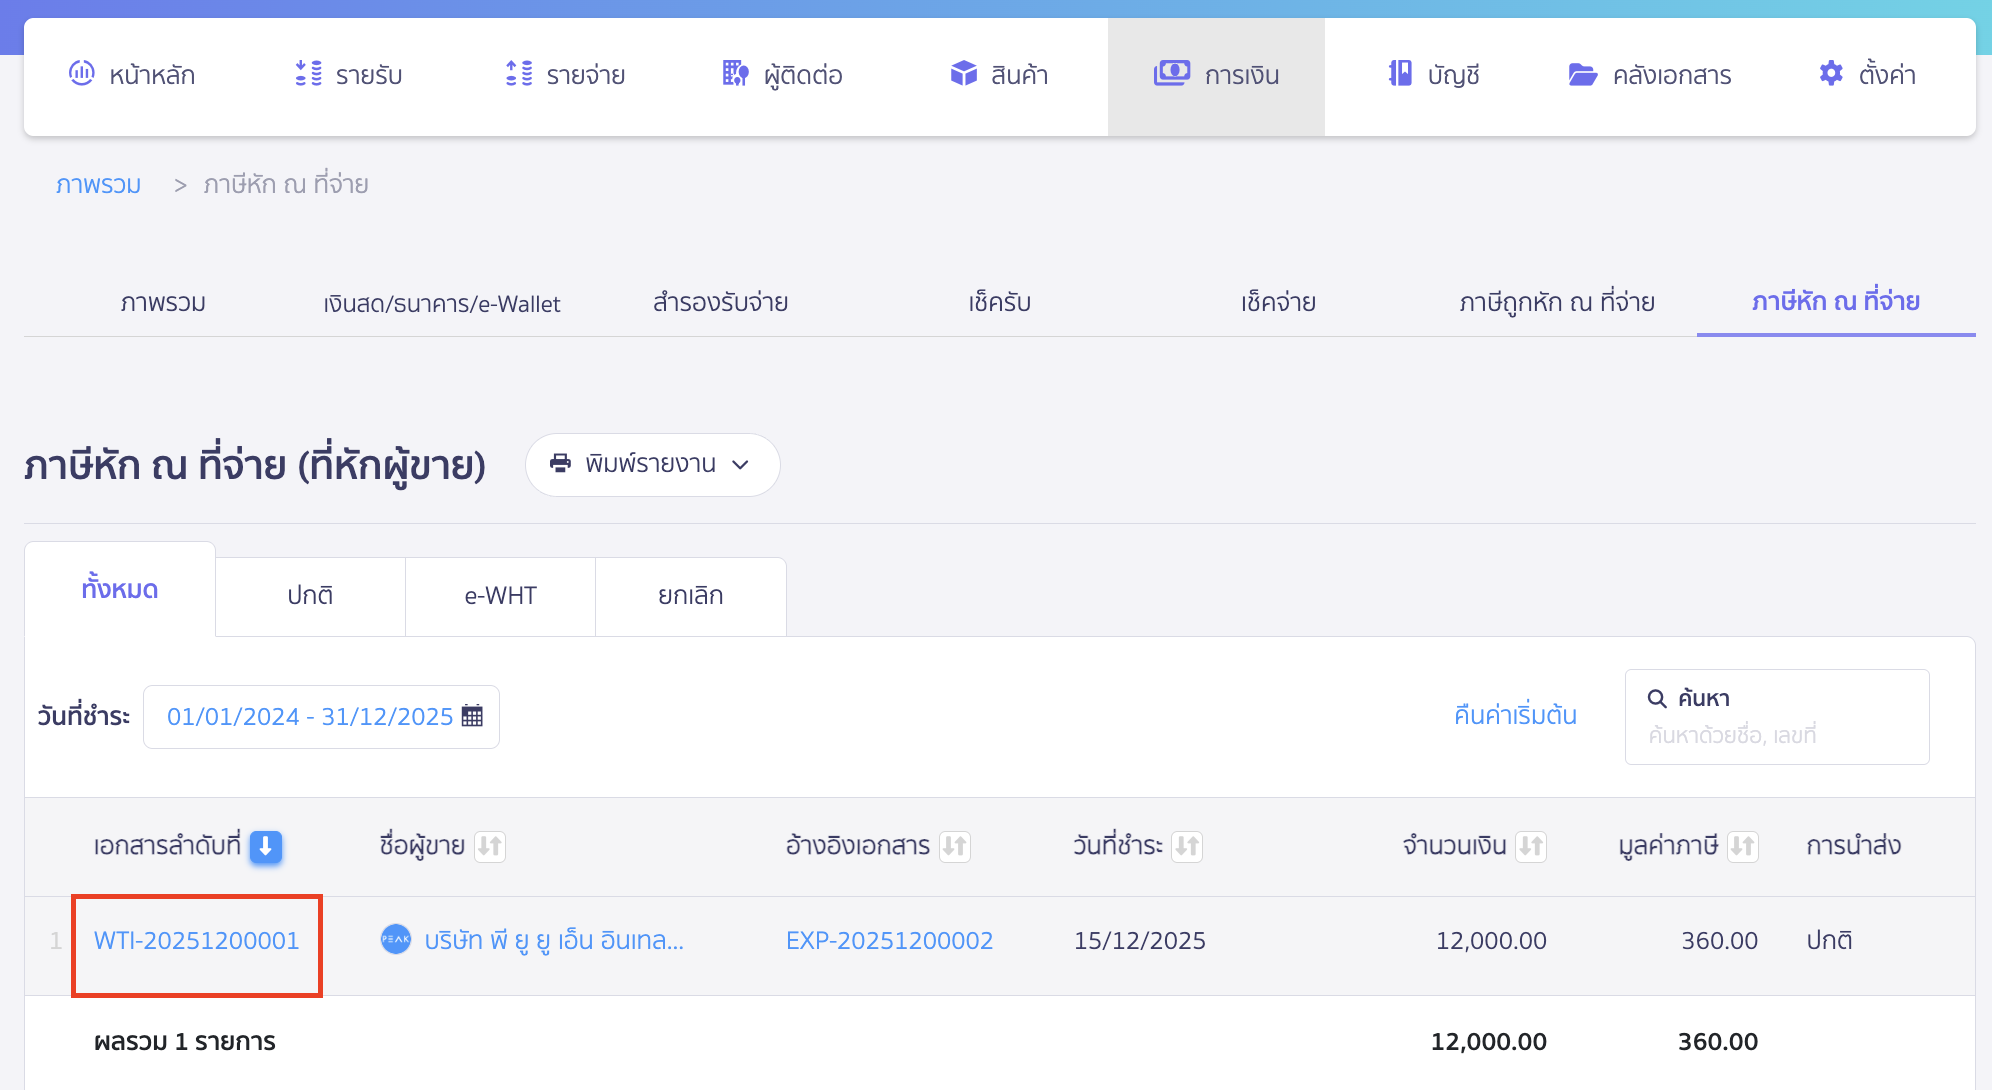
Task: Click the สินค้า product box icon
Action: point(963,73)
